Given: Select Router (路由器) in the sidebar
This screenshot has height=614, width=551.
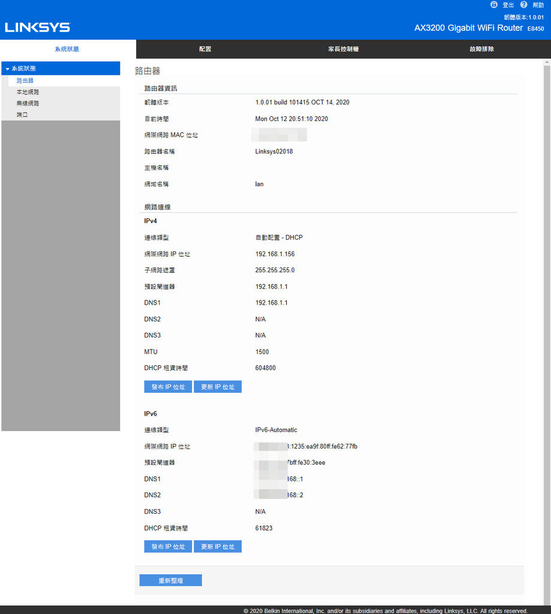Looking at the screenshot, I should click(25, 81).
